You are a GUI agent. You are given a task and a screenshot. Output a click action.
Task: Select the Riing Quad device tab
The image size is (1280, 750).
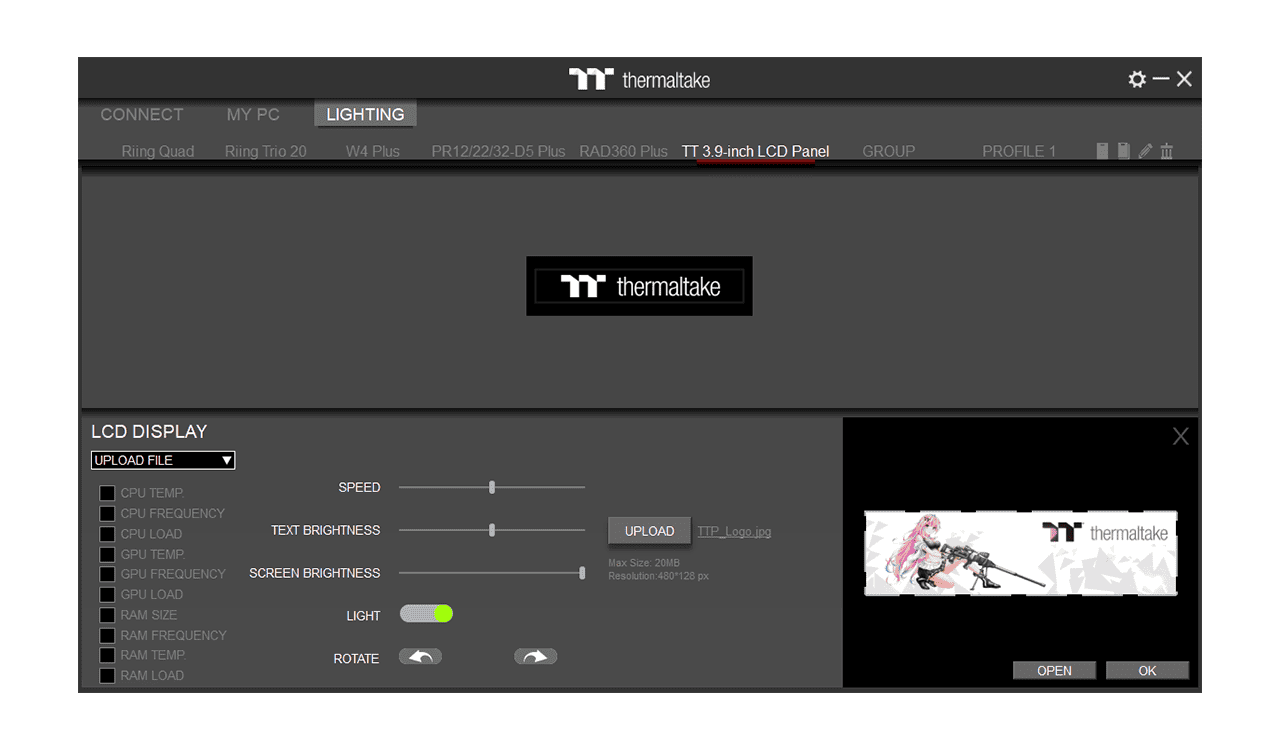pos(158,151)
